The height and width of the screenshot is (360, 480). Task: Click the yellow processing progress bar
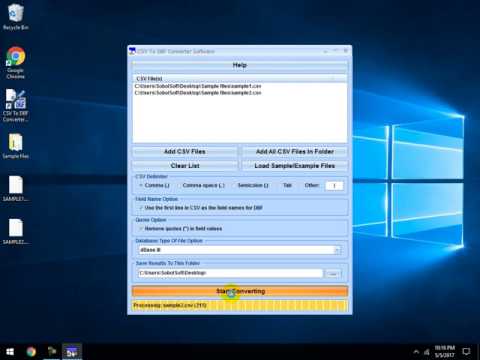[x=240, y=306]
